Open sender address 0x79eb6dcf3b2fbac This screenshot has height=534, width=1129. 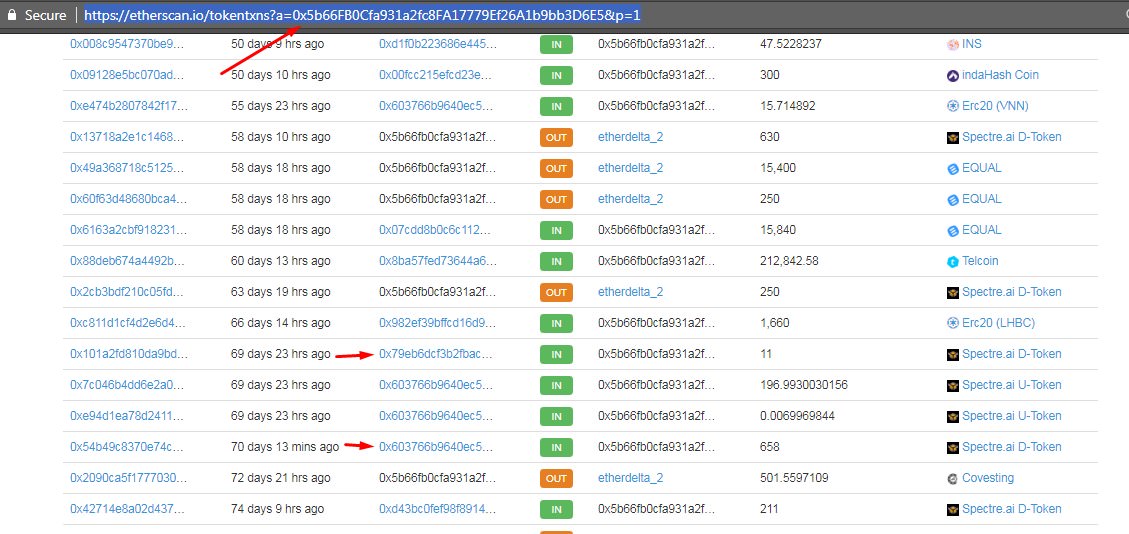click(436, 354)
